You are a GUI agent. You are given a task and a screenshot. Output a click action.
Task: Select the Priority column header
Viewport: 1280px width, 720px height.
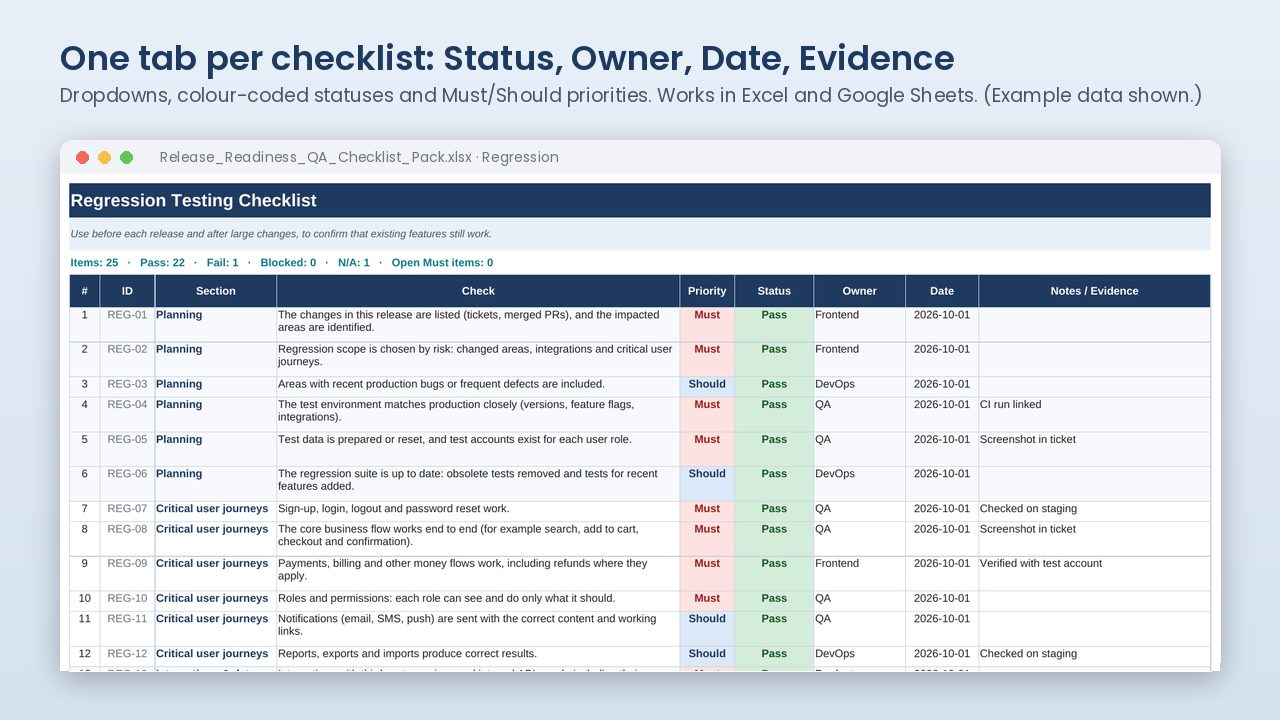(x=707, y=291)
